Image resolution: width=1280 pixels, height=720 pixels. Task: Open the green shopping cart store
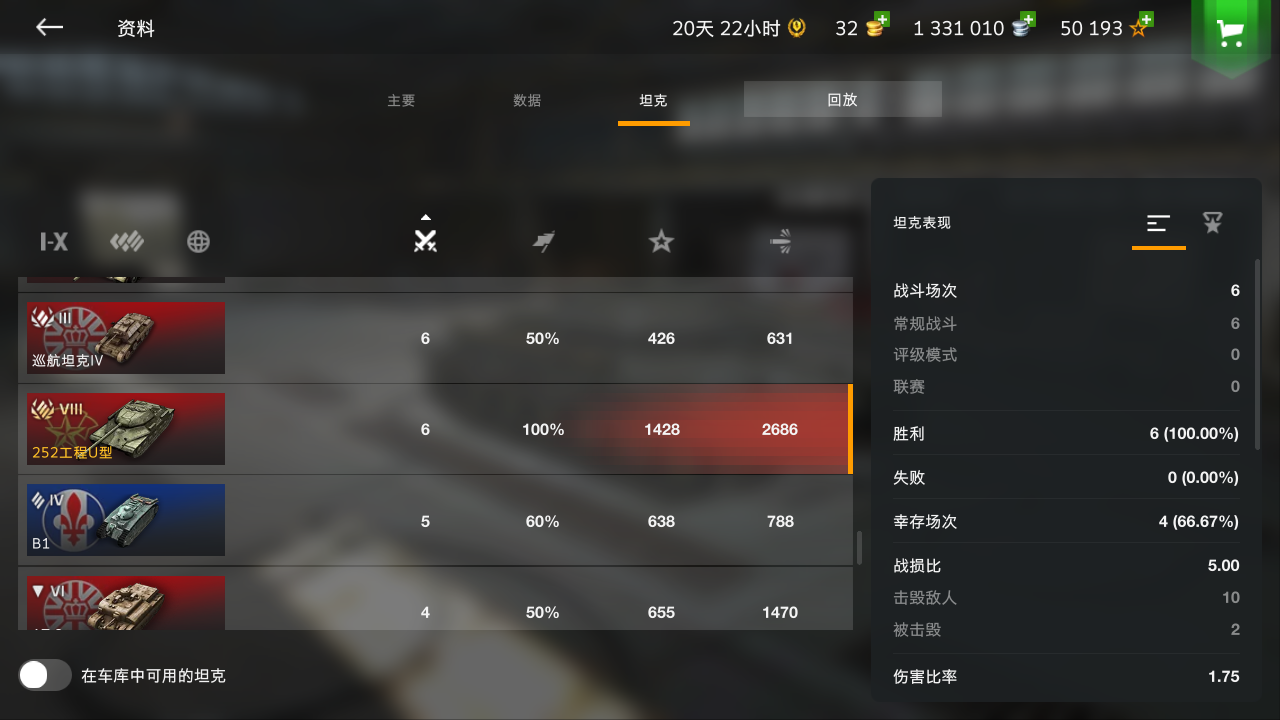click(x=1230, y=32)
